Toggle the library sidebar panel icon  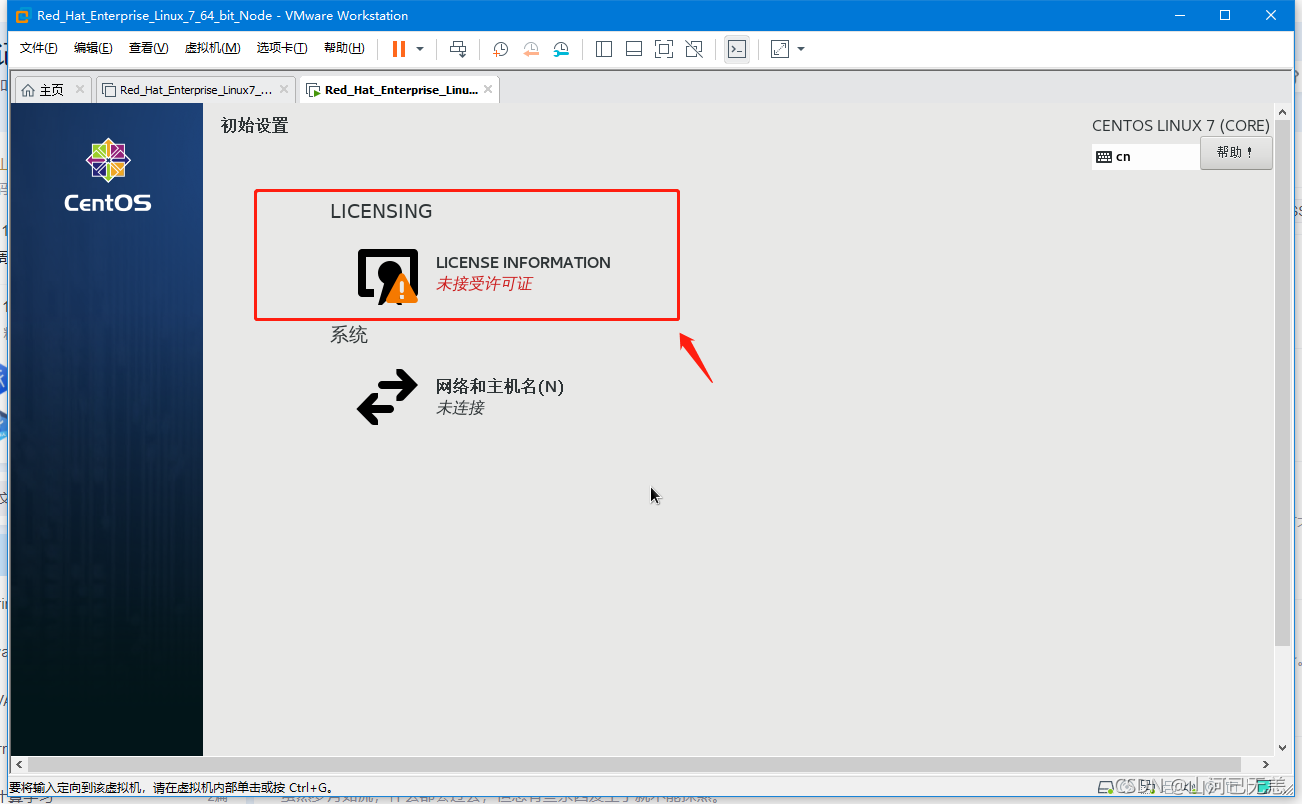604,48
